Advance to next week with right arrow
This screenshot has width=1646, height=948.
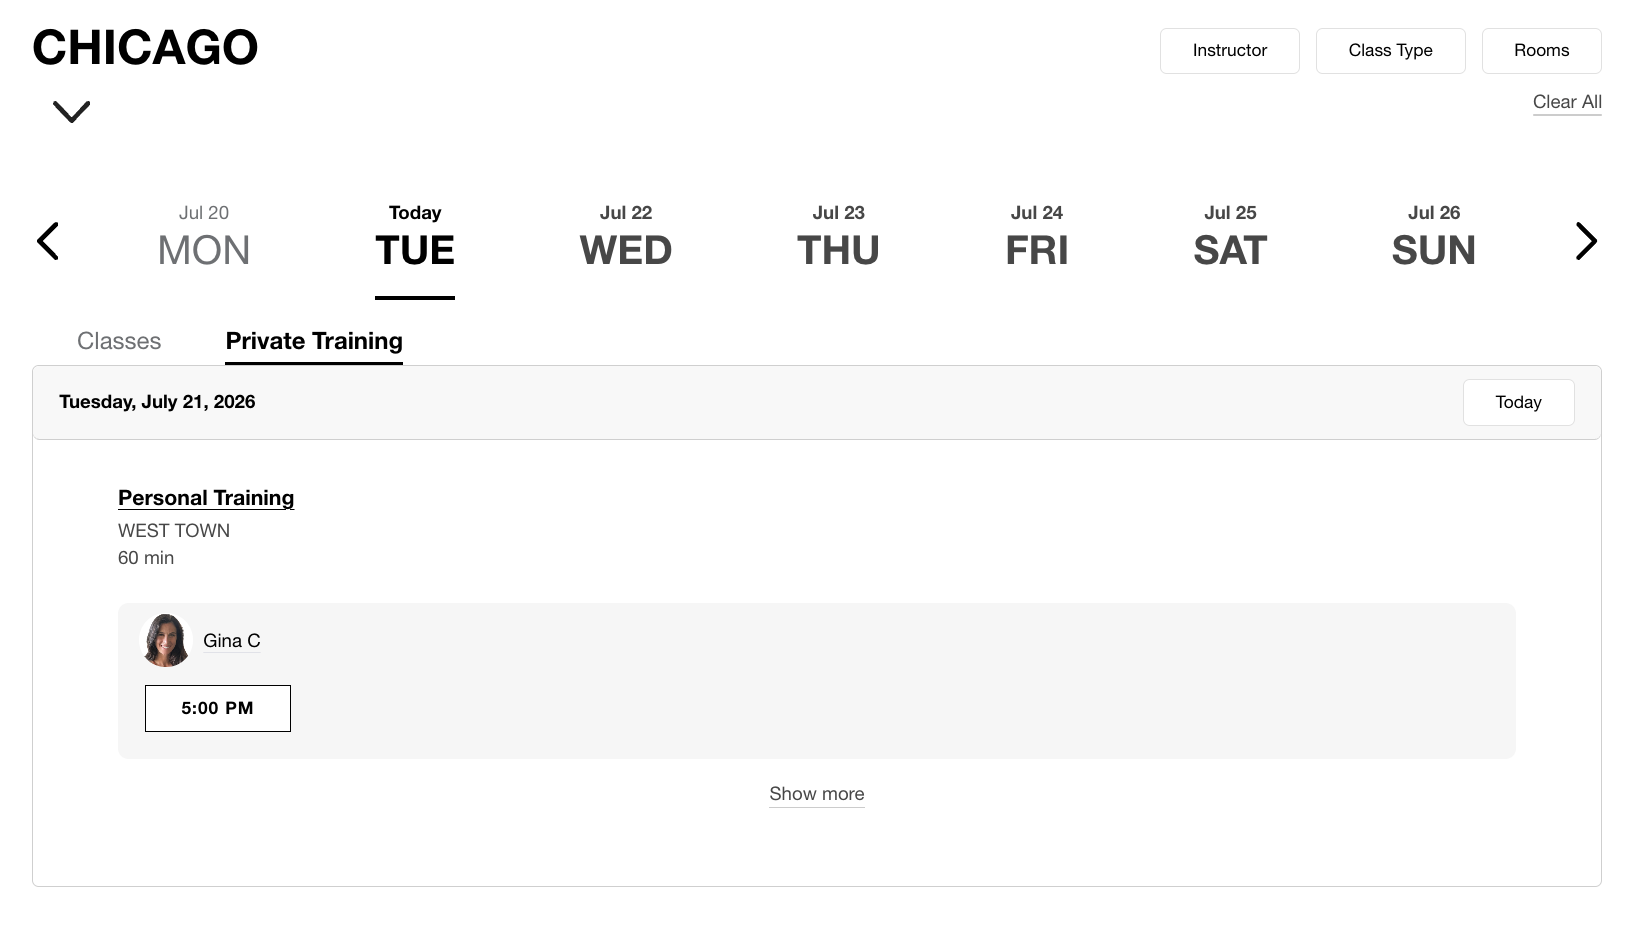[x=1586, y=241]
